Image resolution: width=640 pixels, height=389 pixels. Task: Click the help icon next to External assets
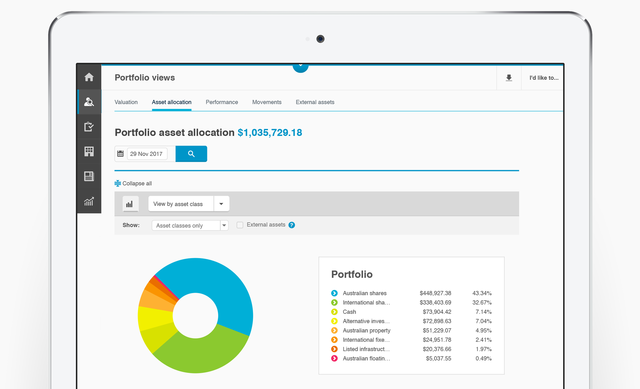click(x=291, y=225)
